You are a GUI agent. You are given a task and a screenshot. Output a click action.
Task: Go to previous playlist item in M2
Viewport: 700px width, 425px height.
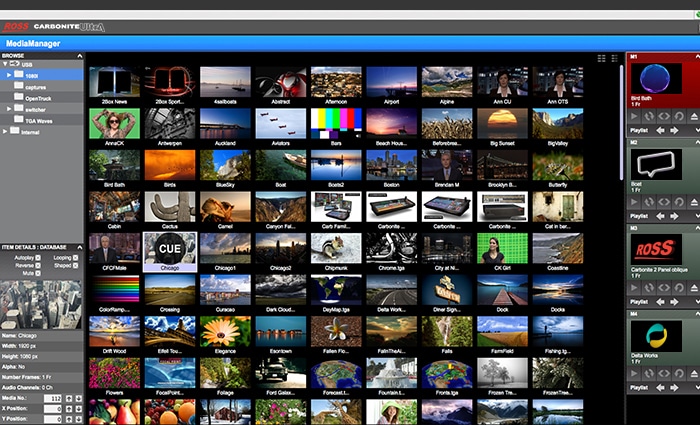tap(660, 216)
